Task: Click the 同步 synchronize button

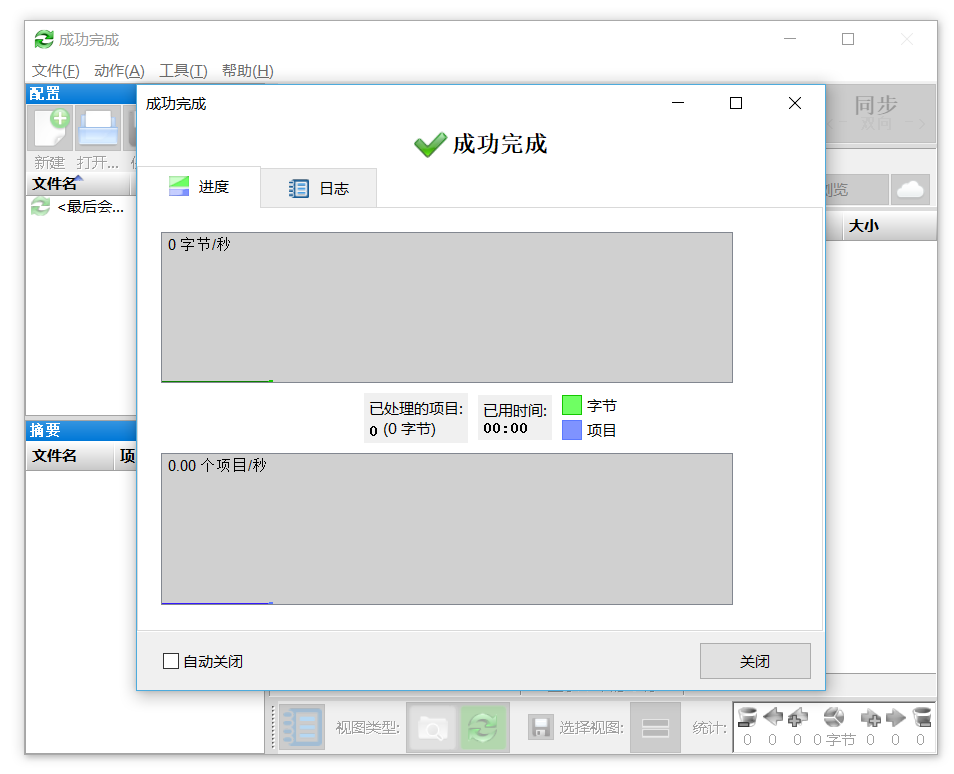Action: [x=880, y=113]
